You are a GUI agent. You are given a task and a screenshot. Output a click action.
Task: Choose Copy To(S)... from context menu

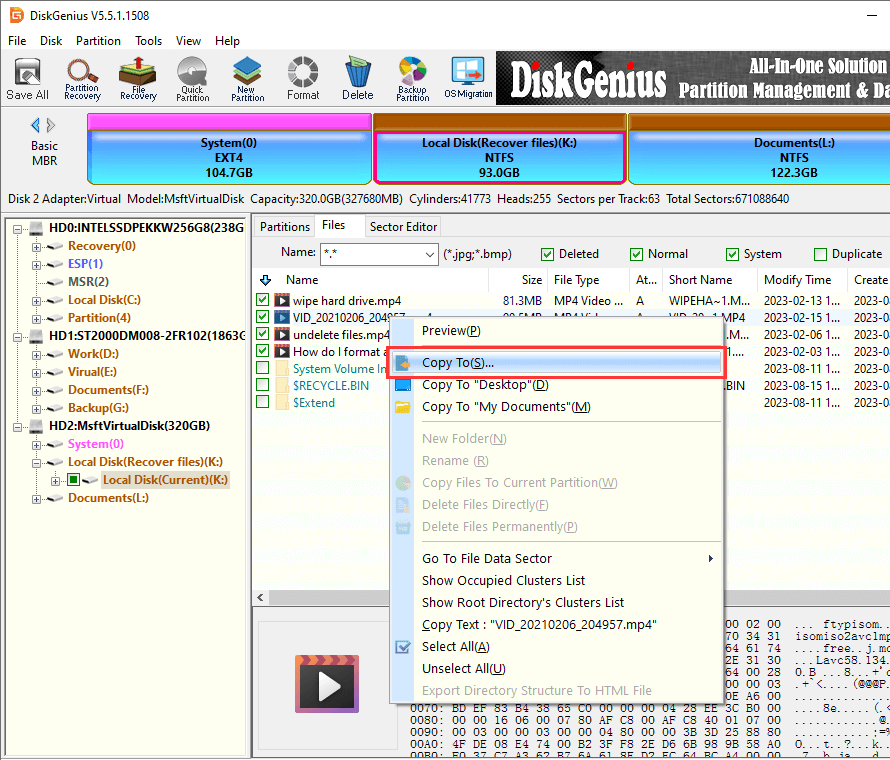[x=457, y=363]
